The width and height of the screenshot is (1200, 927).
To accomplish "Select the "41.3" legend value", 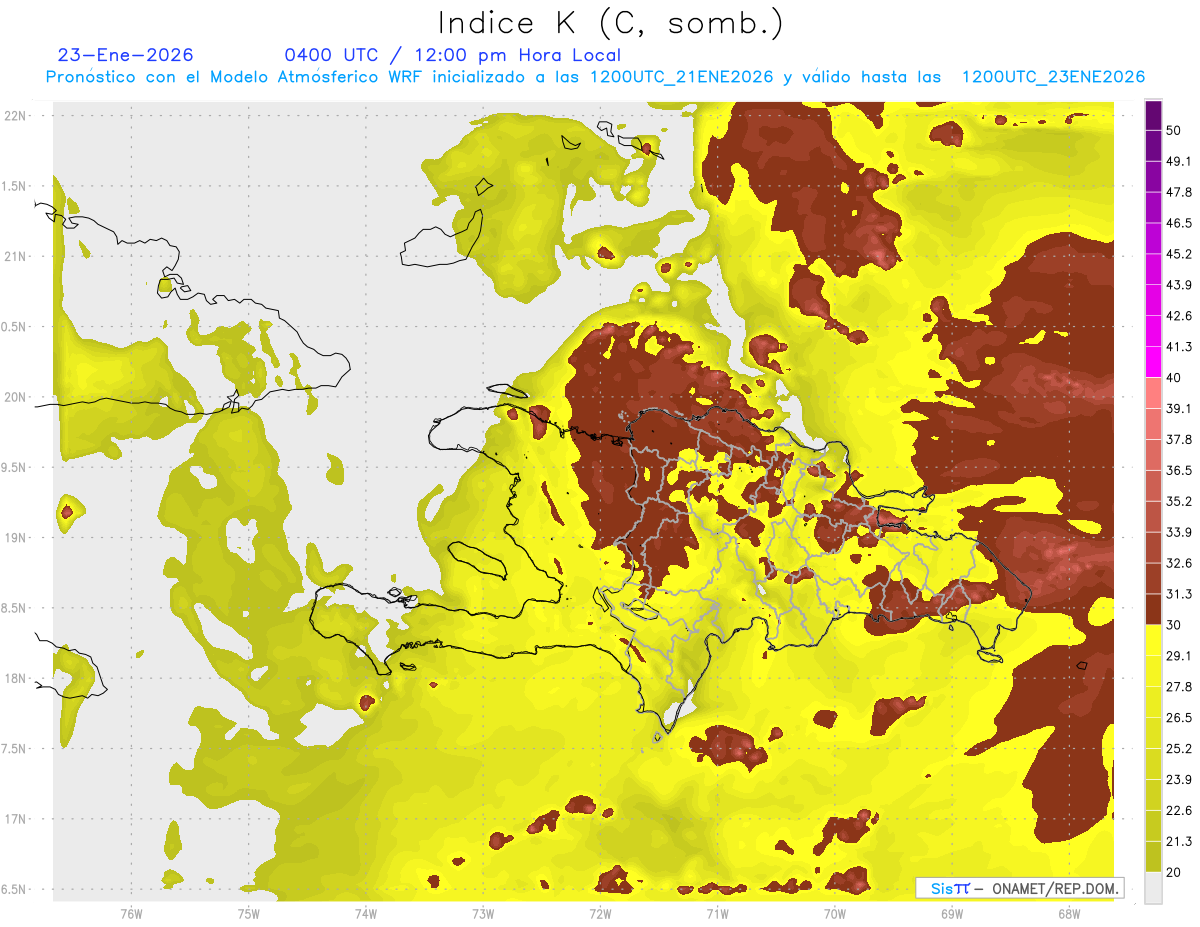I will (1179, 347).
